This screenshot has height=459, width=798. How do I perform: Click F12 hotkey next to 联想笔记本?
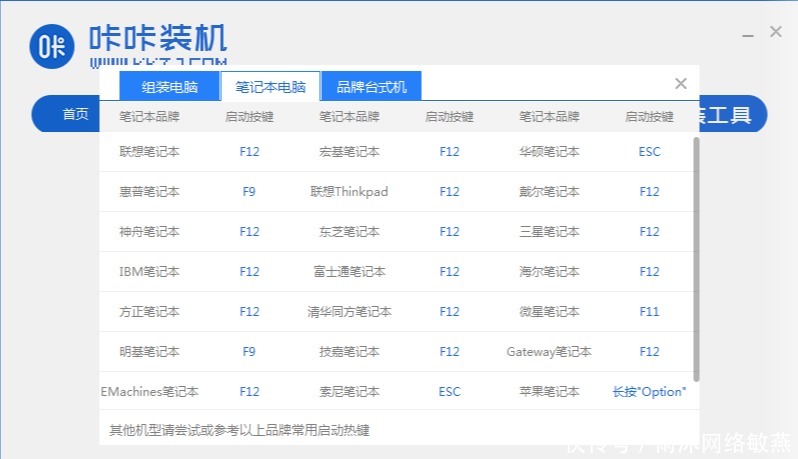[x=249, y=152]
